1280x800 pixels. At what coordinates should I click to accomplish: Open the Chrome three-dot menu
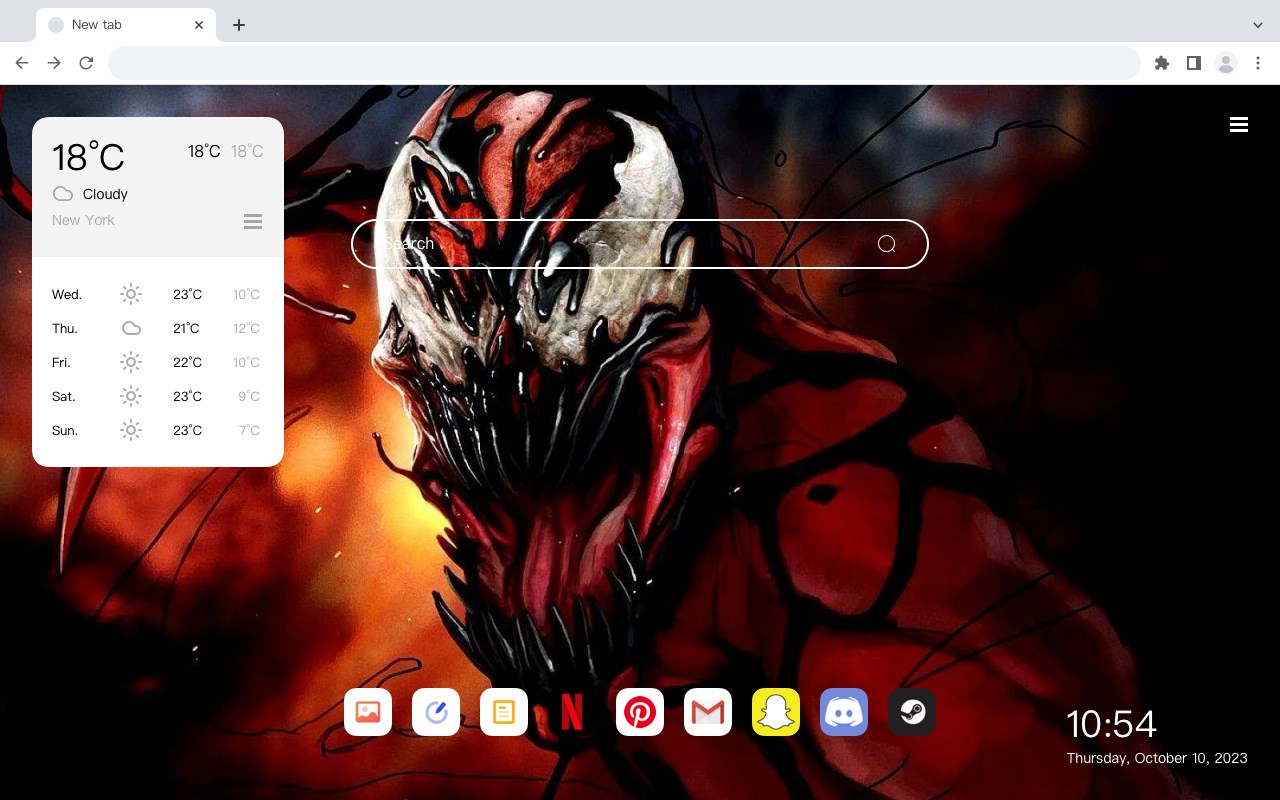(x=1258, y=63)
